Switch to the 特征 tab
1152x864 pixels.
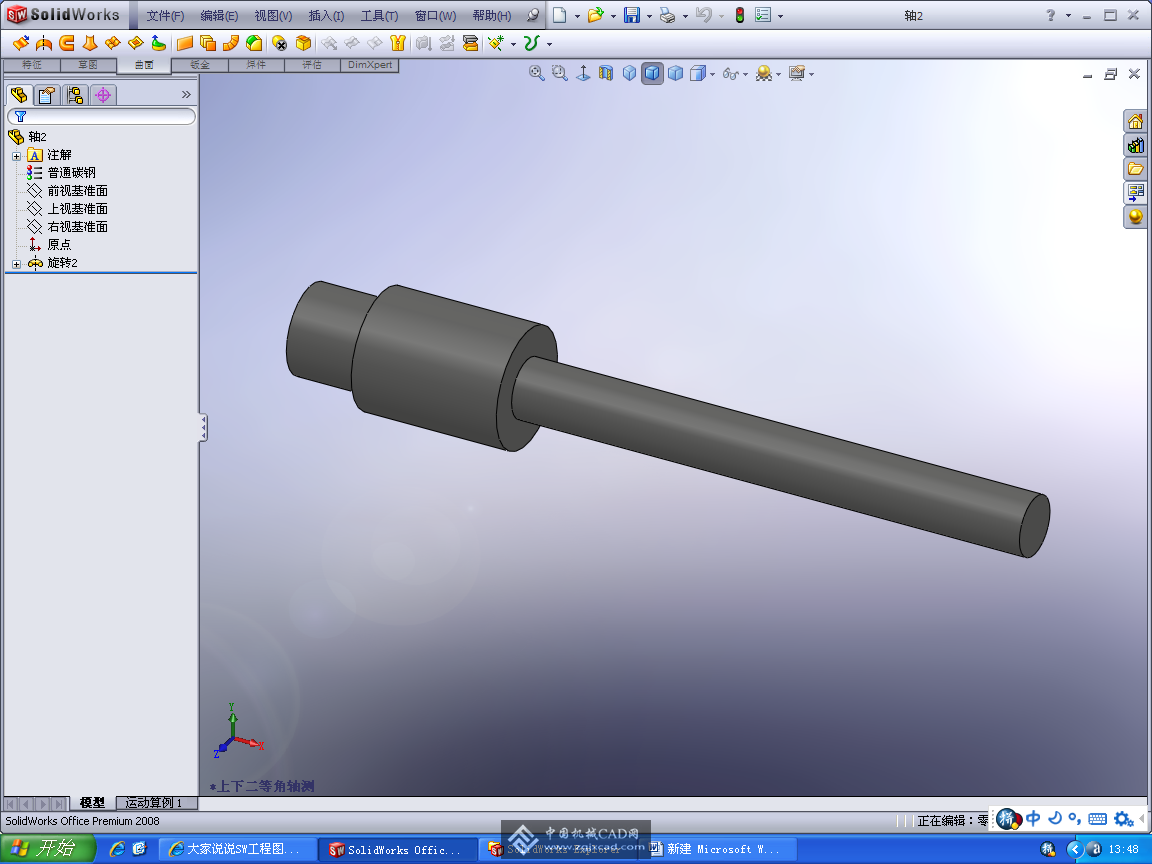[32, 65]
